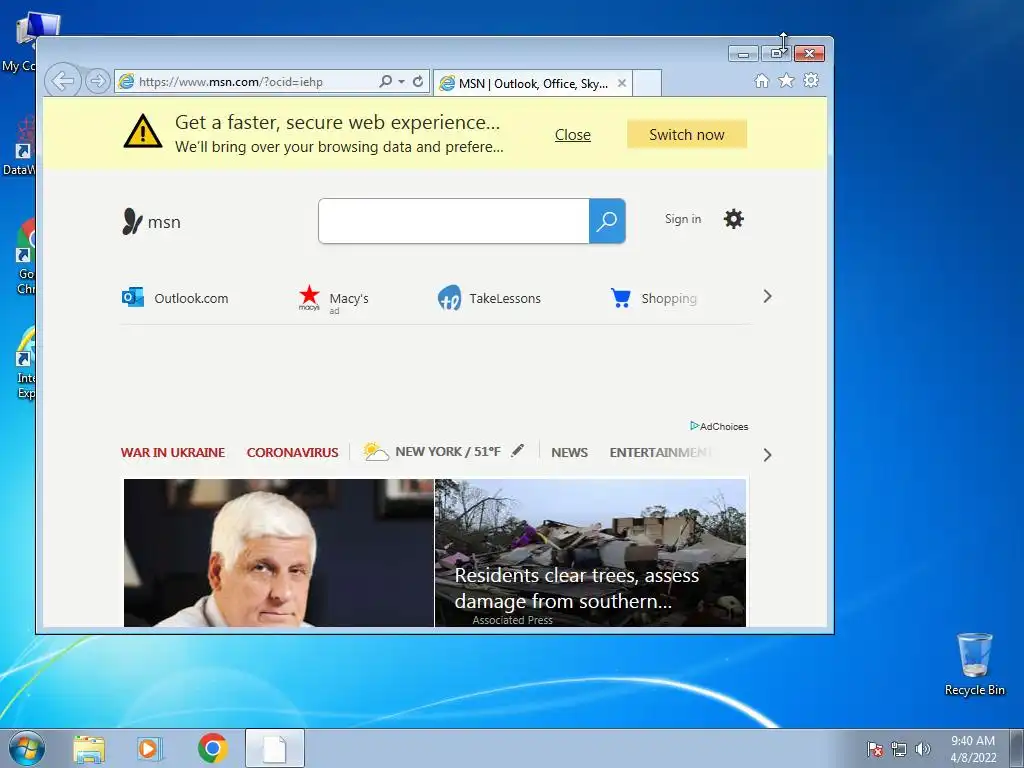This screenshot has height=768, width=1024.
Task: Click the AdChoices link
Action: pos(719,426)
